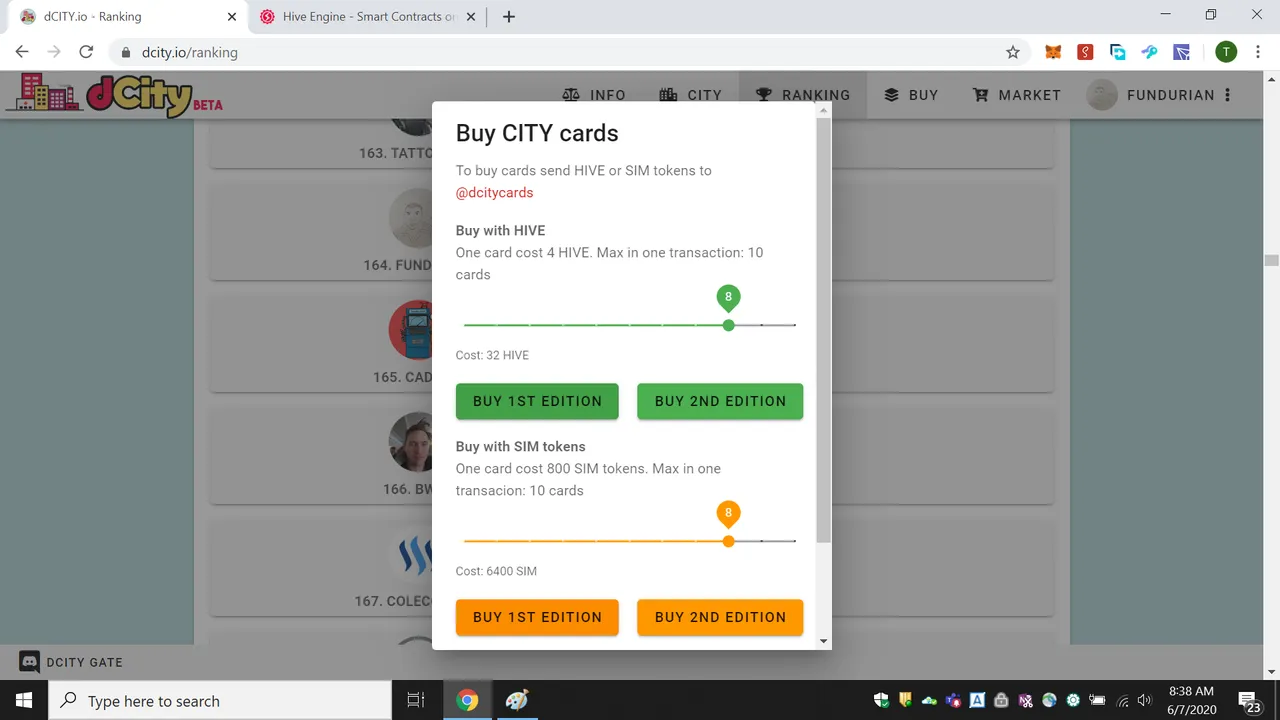Open the volume speaker tray icon
Viewport: 1280px width, 720px height.
[1145, 701]
